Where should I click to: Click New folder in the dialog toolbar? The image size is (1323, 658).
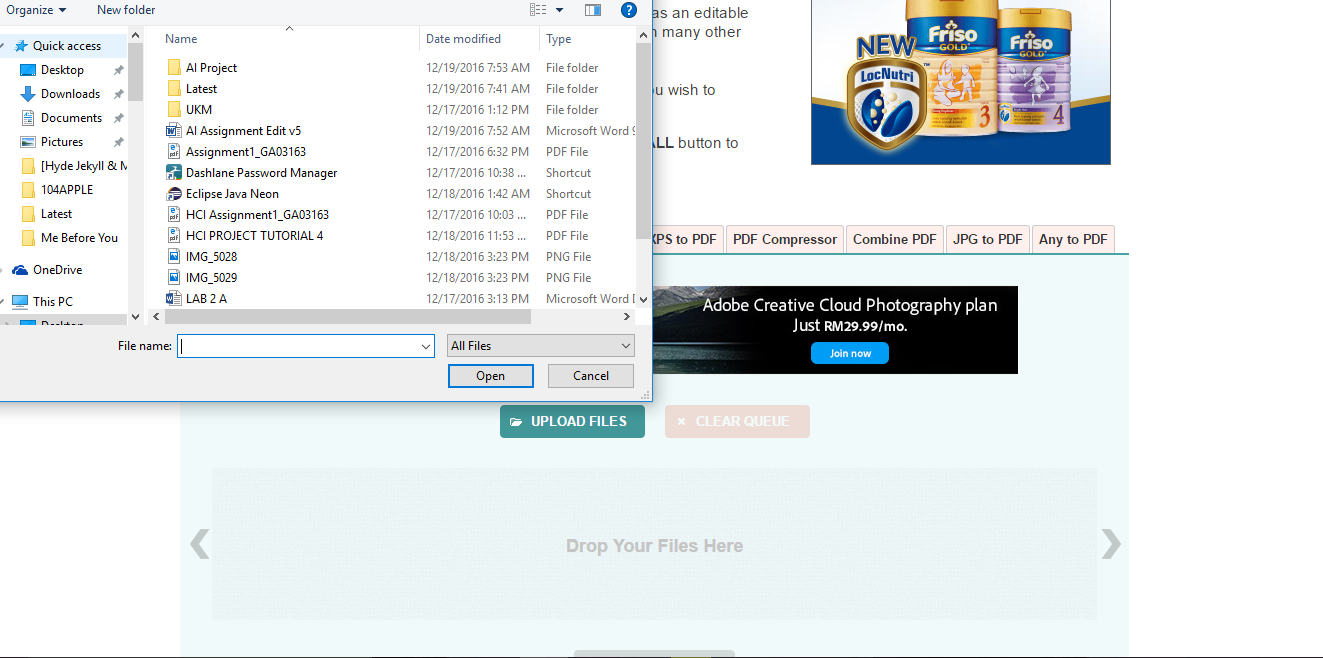126,10
